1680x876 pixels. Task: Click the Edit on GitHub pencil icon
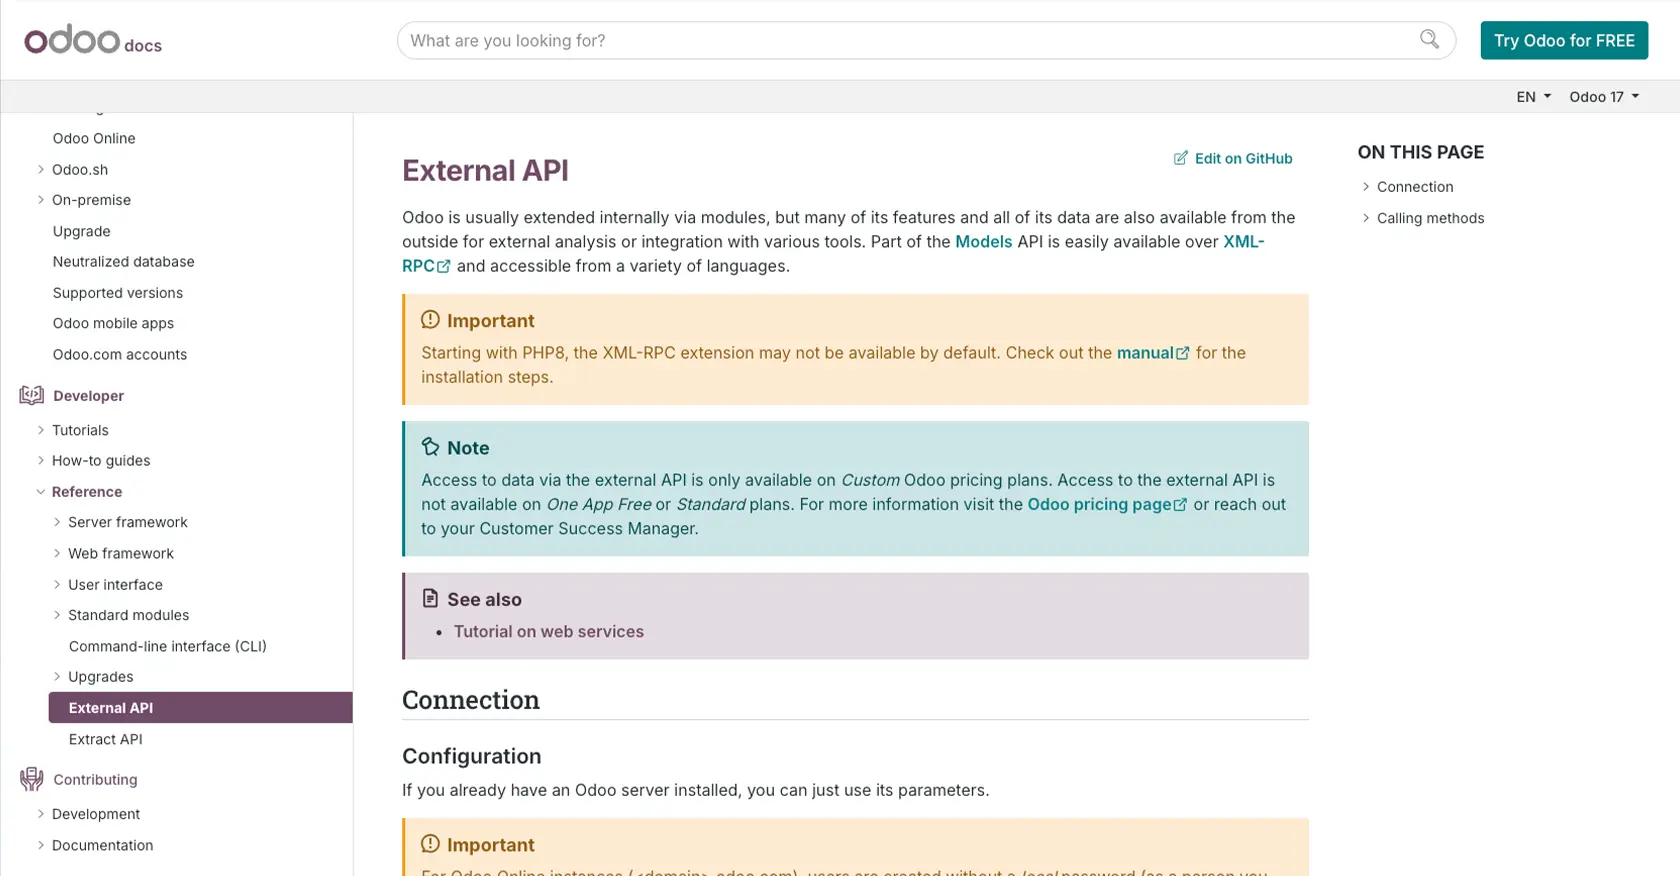[x=1181, y=158]
